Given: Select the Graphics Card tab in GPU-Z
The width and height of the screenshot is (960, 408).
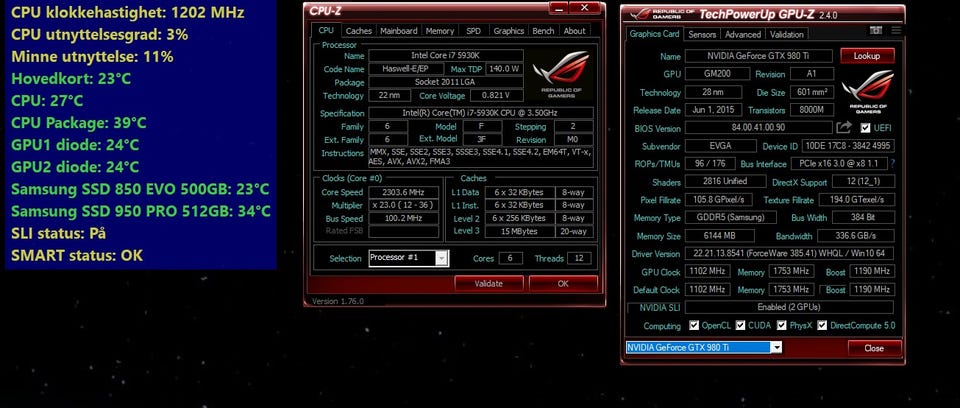Looking at the screenshot, I should pos(654,34).
